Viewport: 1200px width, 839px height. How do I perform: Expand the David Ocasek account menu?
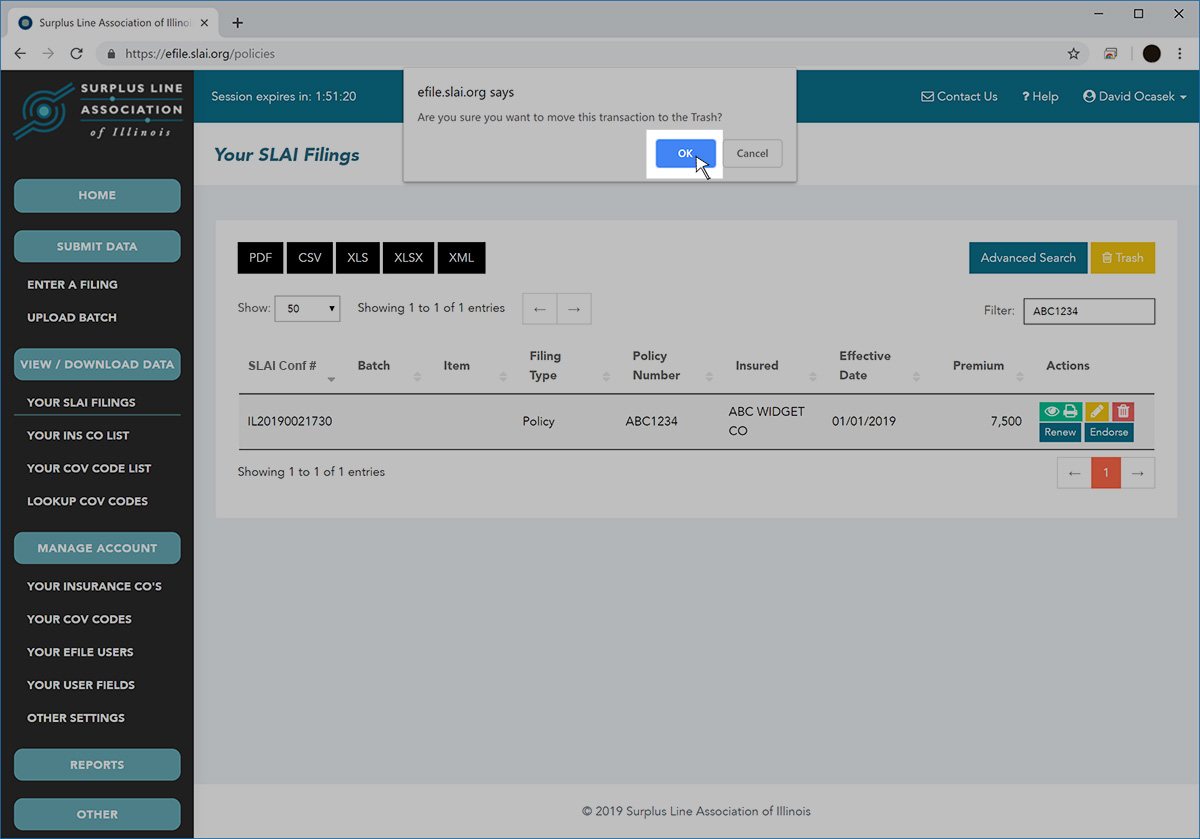(x=1135, y=96)
